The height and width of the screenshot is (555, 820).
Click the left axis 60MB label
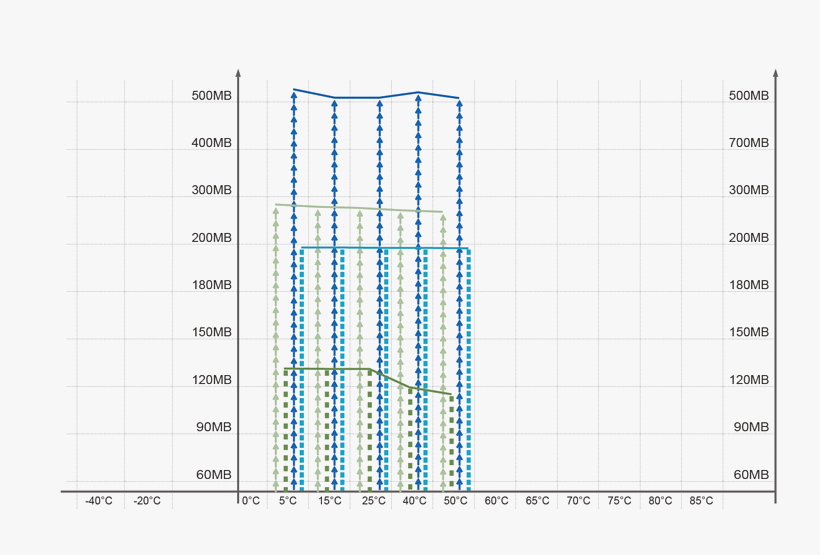coord(213,474)
